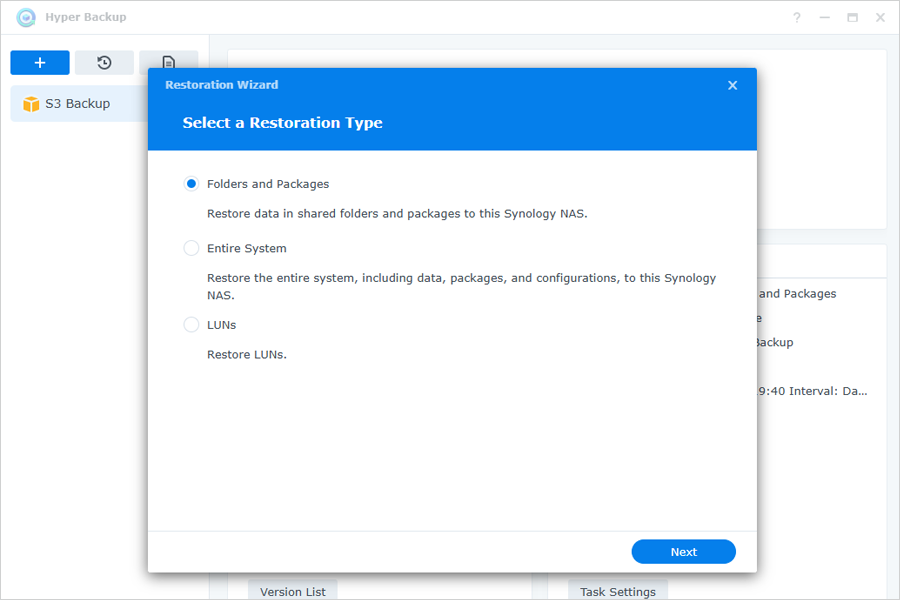Viewport: 900px width, 600px height.
Task: Close the Hyper Backup window
Action: (880, 17)
